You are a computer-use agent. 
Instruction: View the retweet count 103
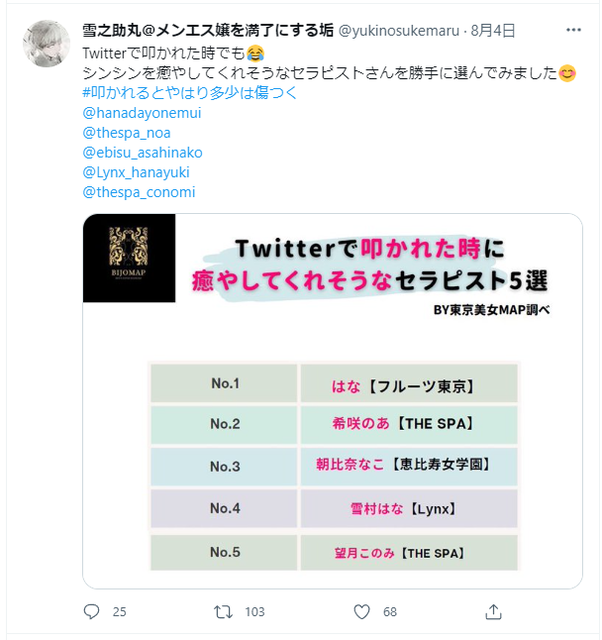tap(255, 611)
